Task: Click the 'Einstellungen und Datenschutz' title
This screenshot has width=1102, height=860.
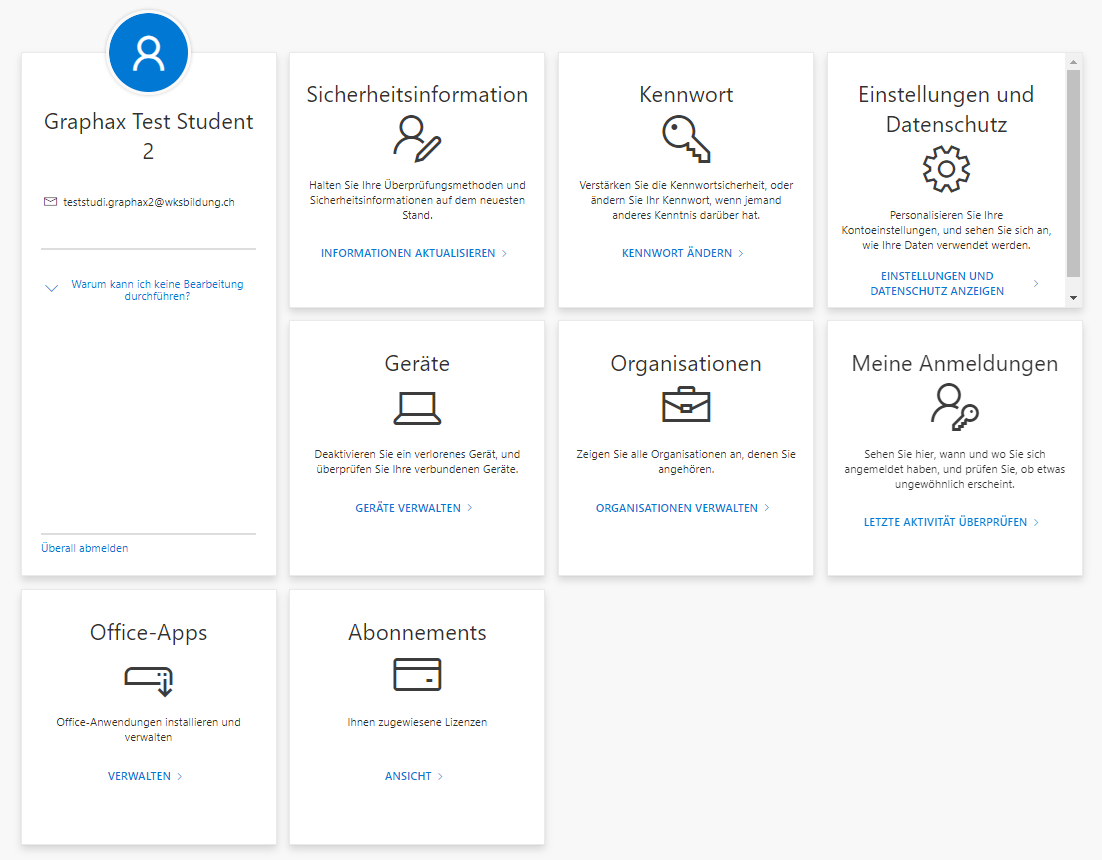Action: point(946,110)
